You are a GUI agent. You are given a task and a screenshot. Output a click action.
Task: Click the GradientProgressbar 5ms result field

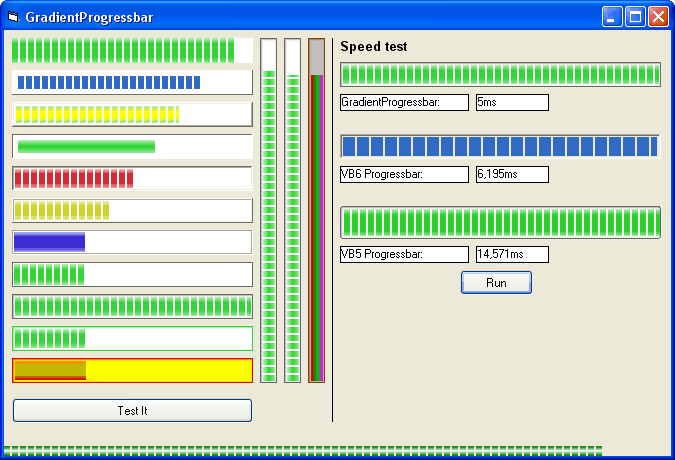coord(512,102)
